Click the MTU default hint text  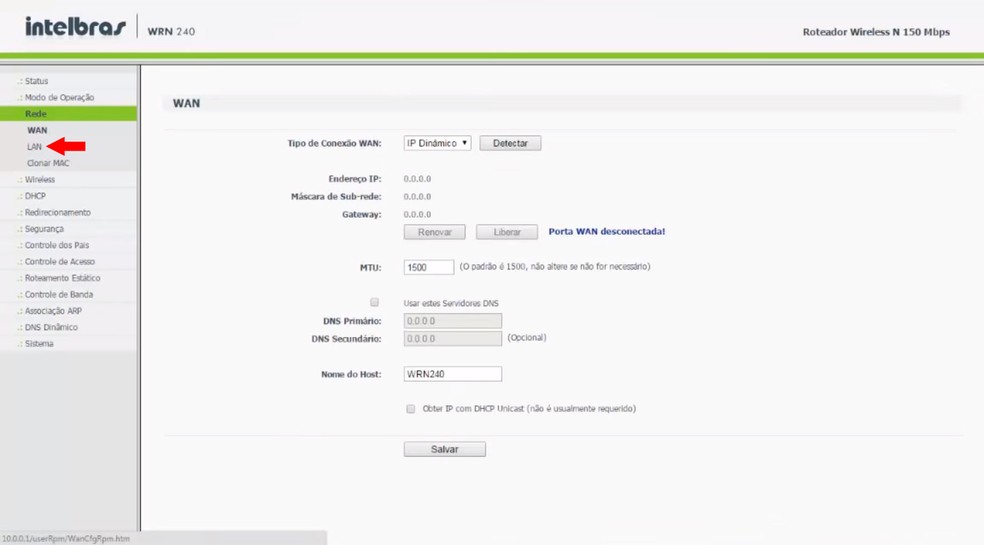point(555,266)
